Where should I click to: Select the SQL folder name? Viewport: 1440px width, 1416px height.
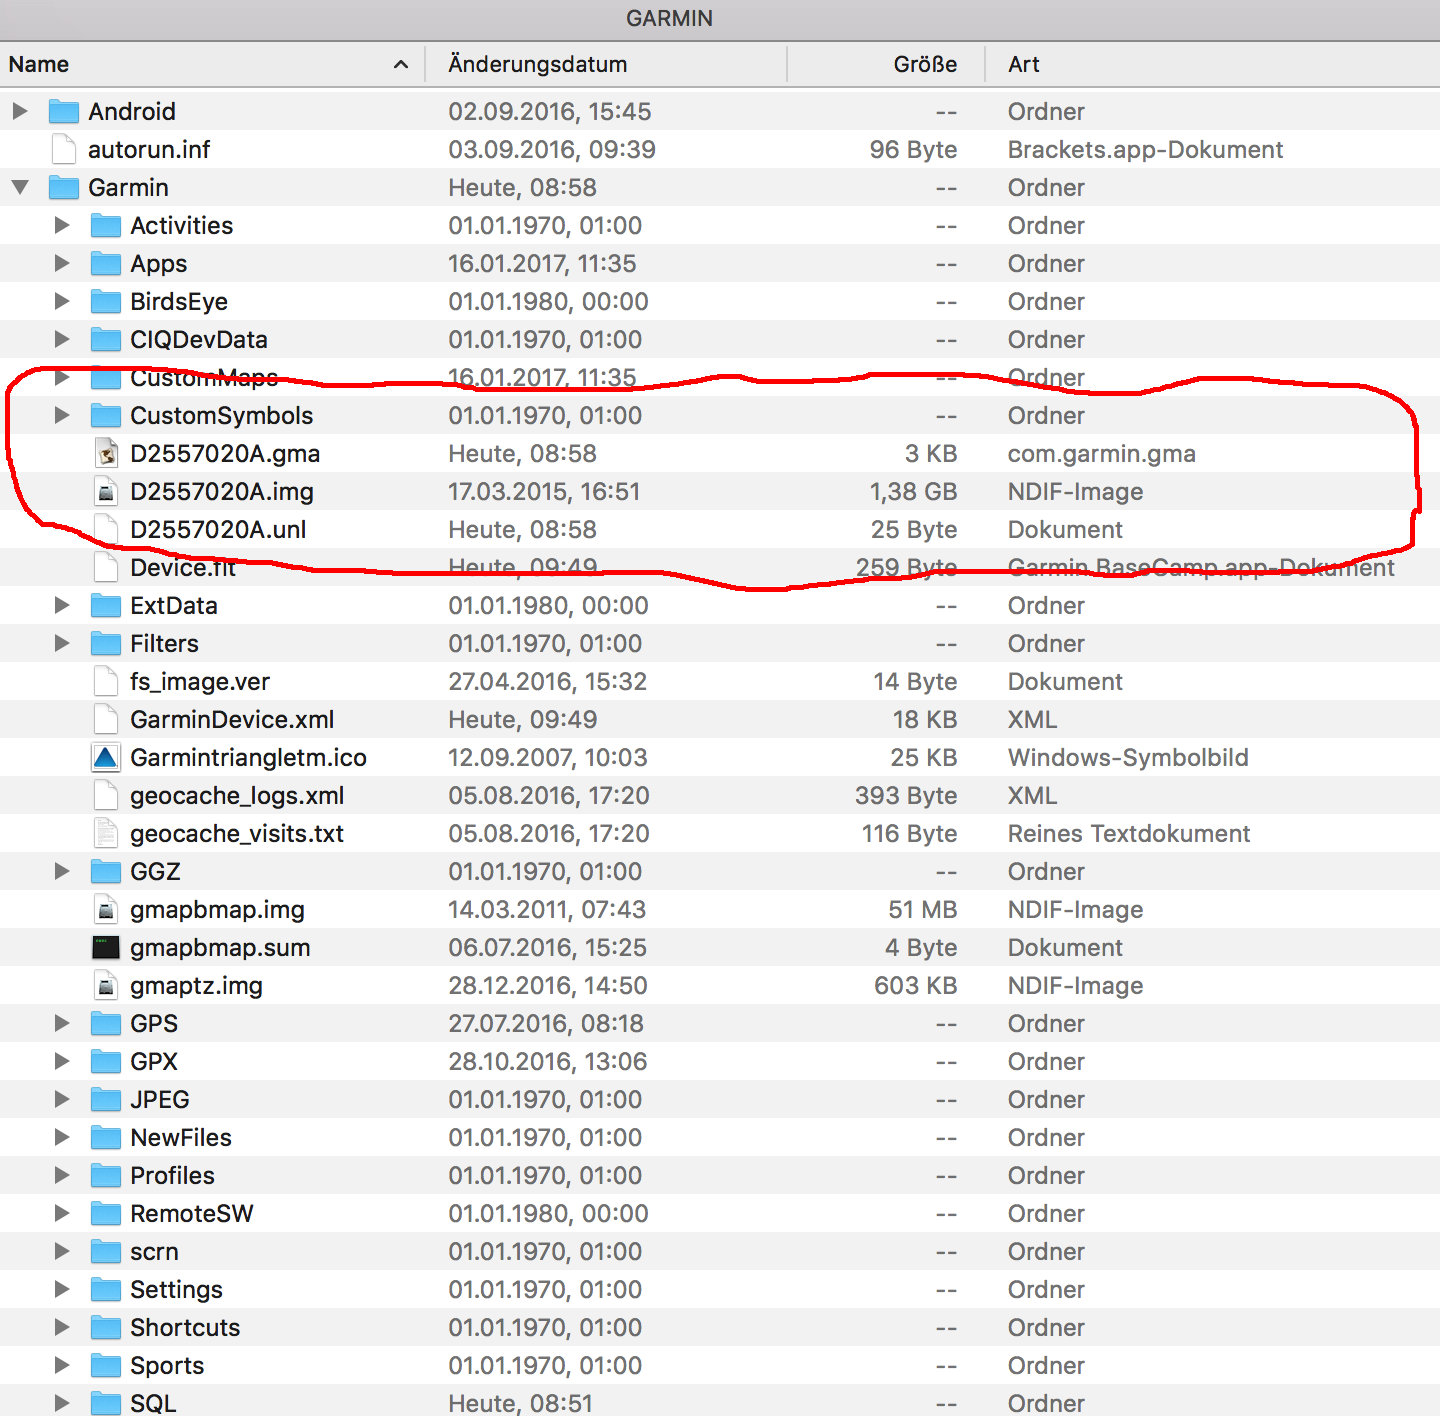153,1403
